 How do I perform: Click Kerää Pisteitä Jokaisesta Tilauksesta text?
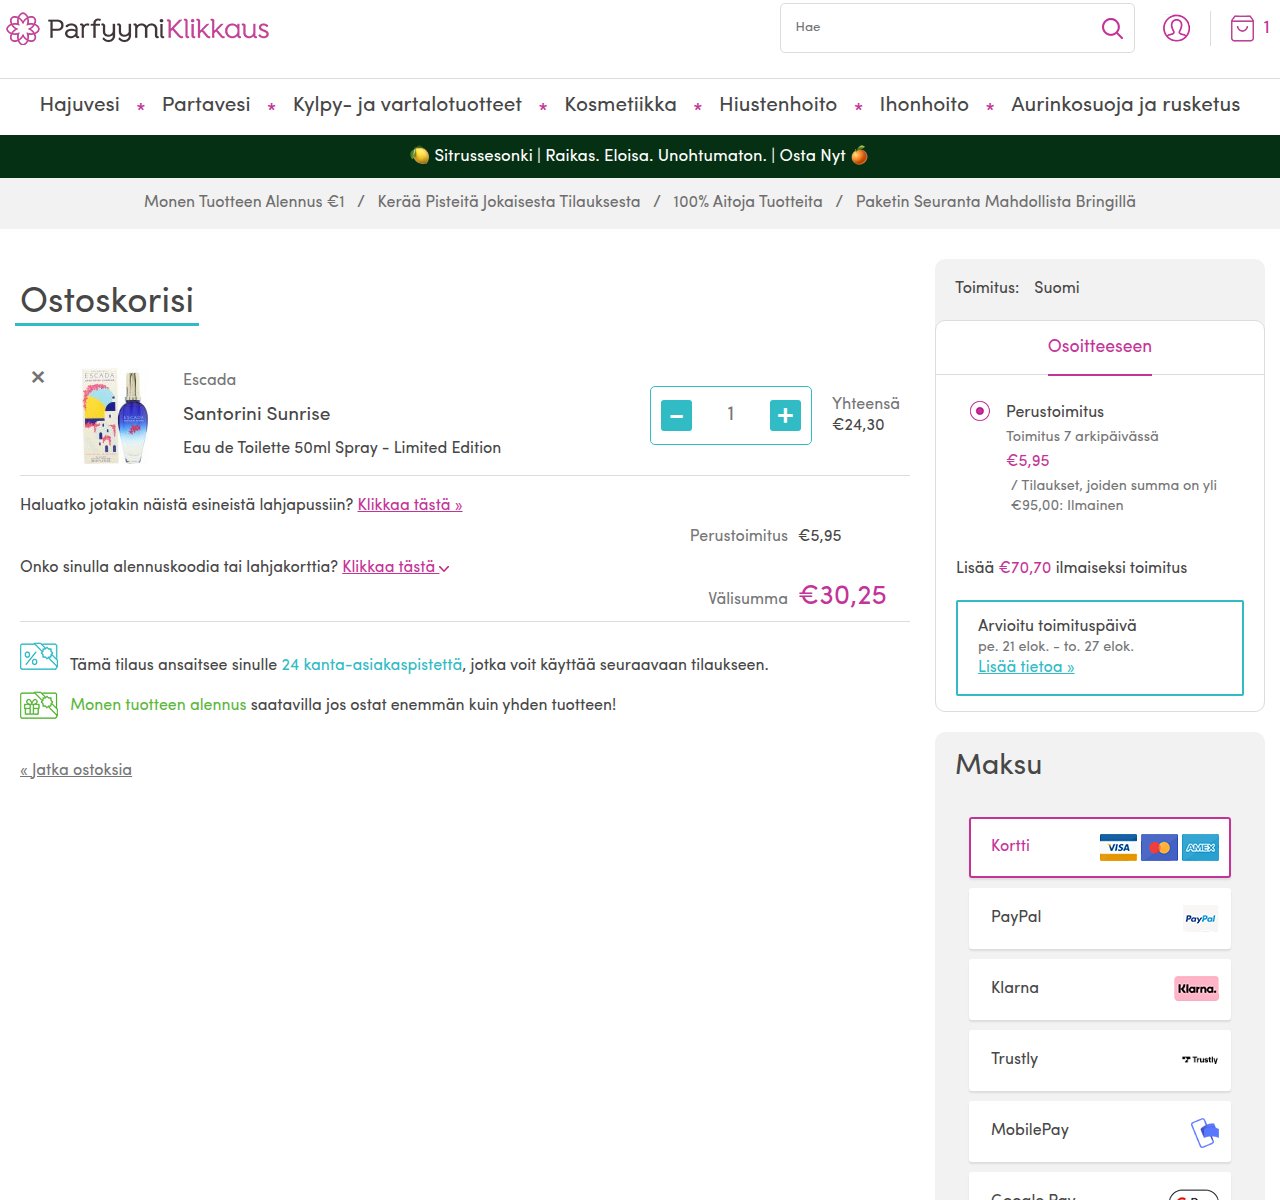(x=509, y=202)
